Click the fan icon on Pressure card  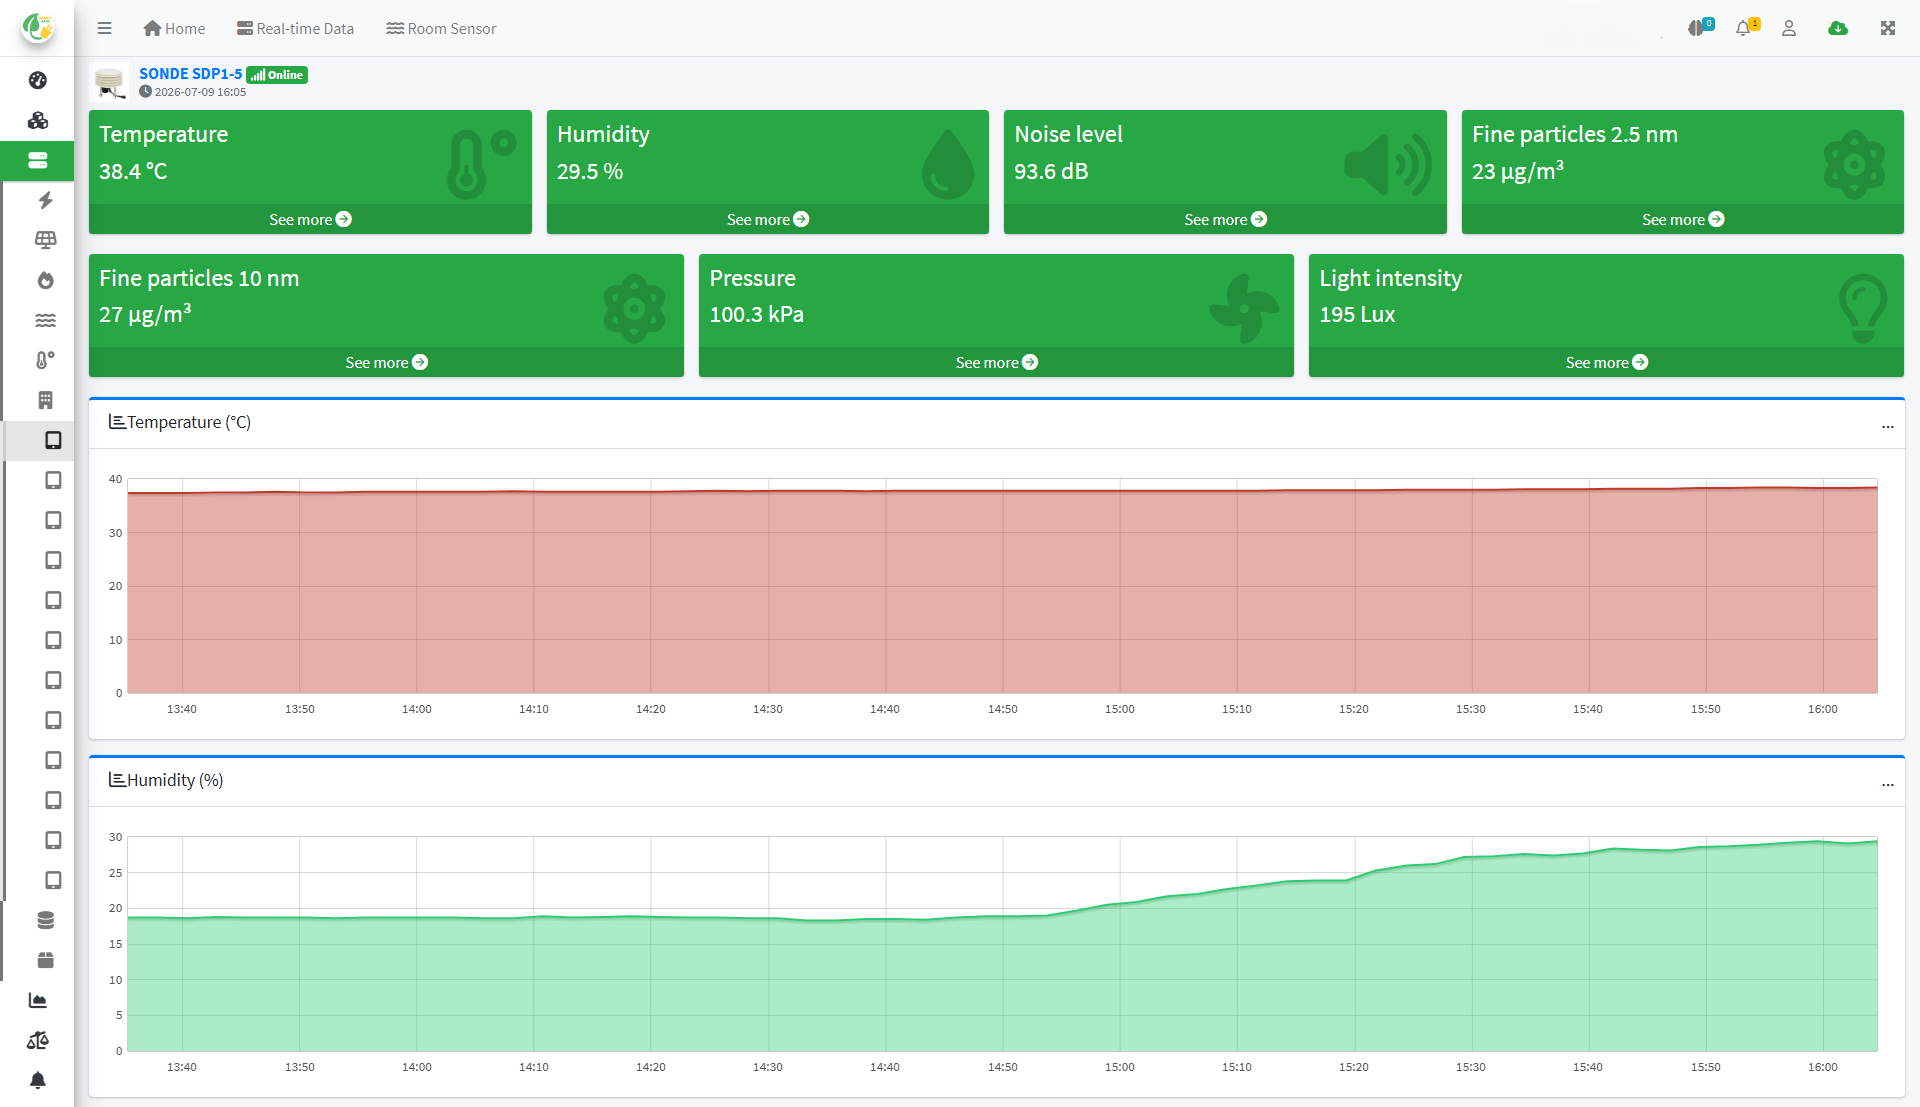tap(1244, 308)
